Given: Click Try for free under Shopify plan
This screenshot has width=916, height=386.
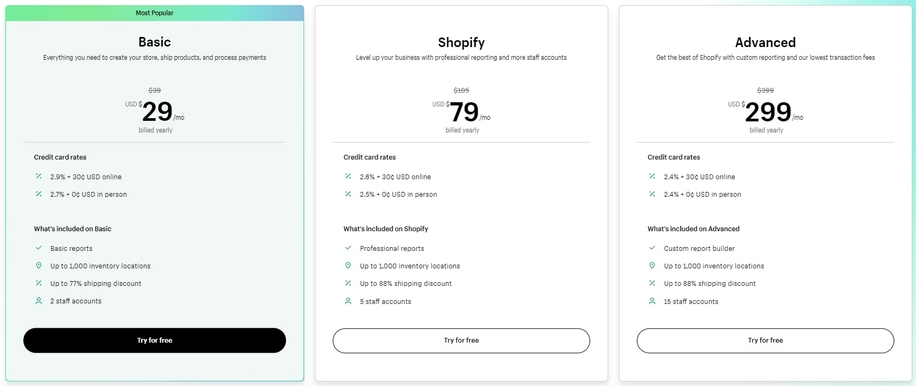Looking at the screenshot, I should click(x=461, y=340).
